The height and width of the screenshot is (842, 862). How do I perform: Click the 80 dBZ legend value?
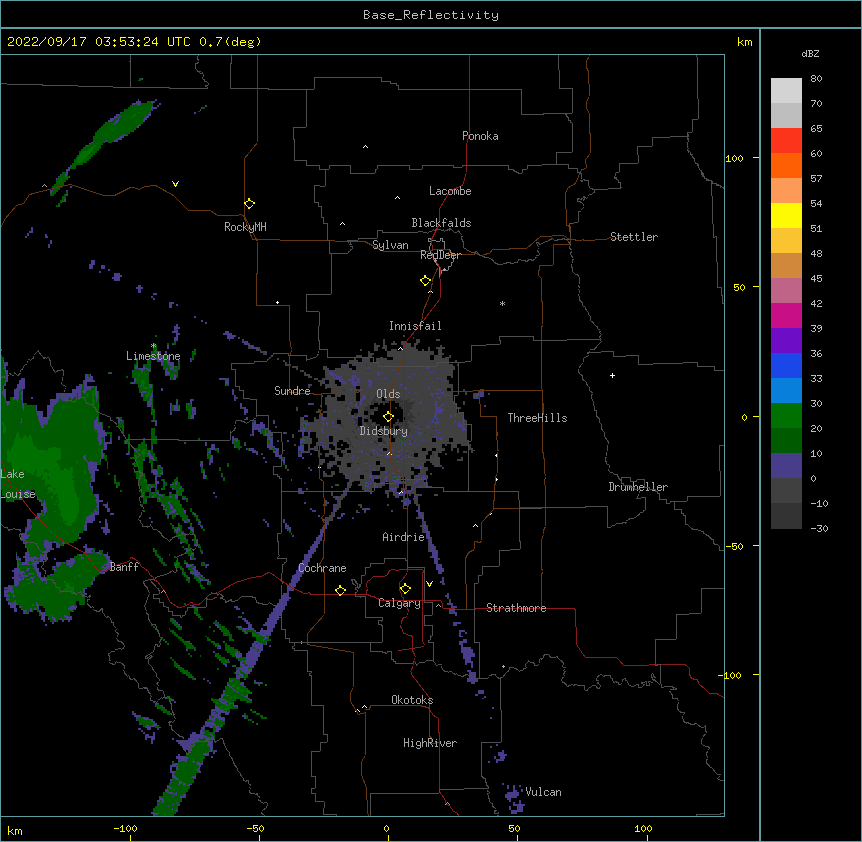click(816, 79)
